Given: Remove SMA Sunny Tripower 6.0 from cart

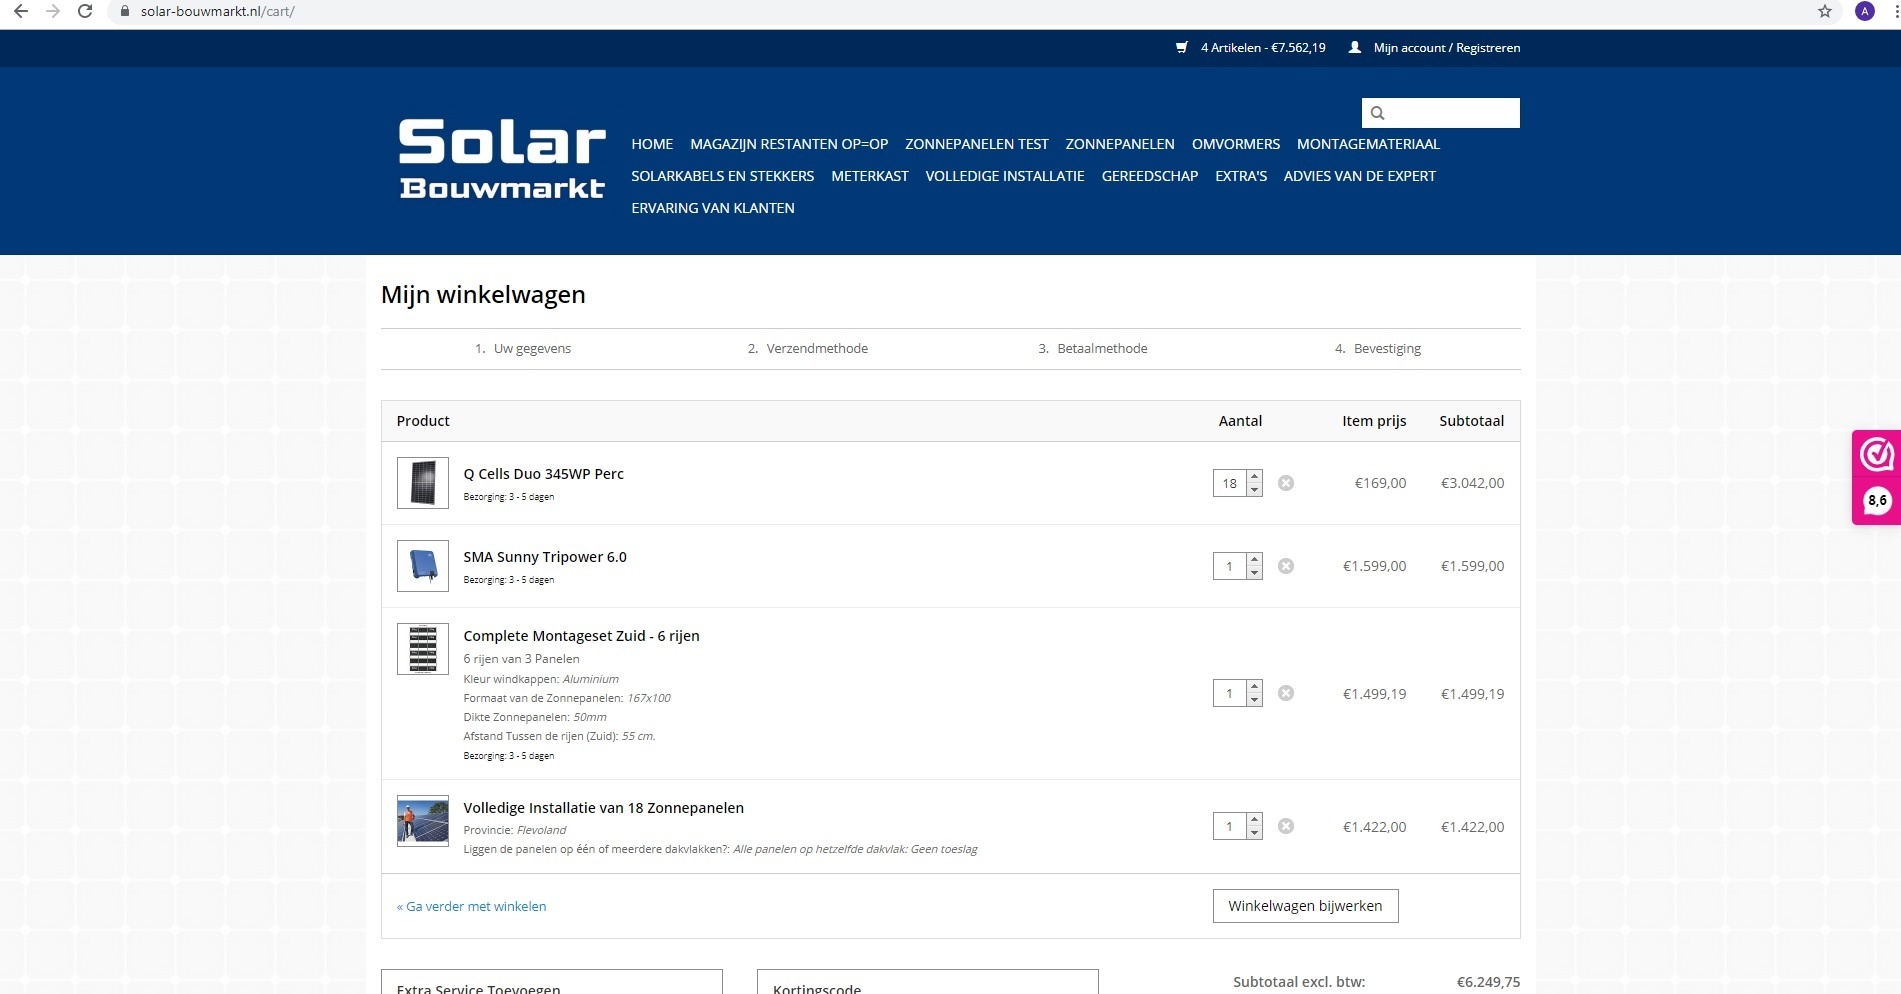Looking at the screenshot, I should [1286, 566].
